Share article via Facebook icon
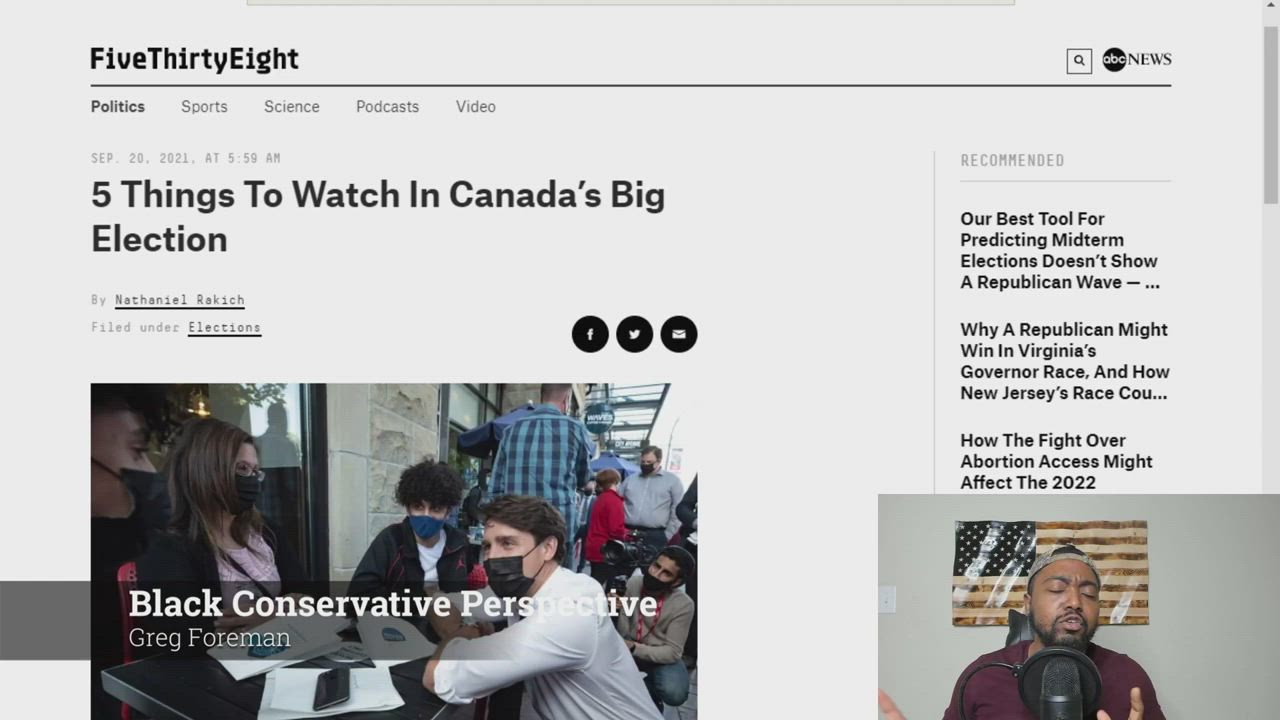 [590, 334]
